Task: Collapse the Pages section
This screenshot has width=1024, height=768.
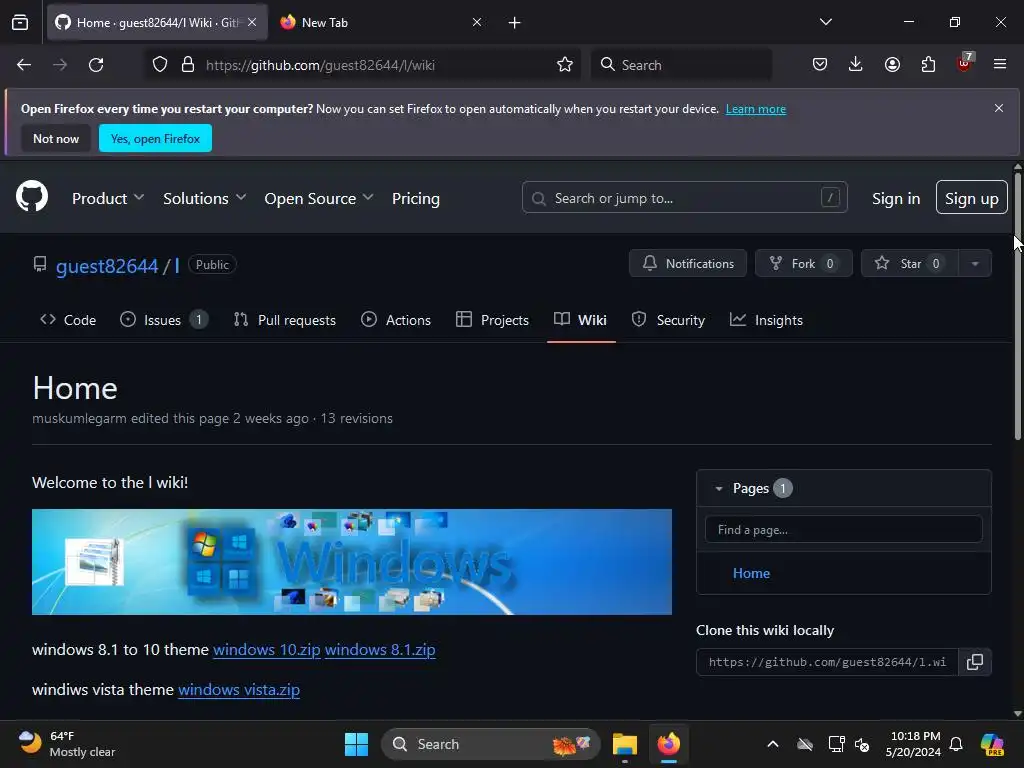Action: point(719,488)
